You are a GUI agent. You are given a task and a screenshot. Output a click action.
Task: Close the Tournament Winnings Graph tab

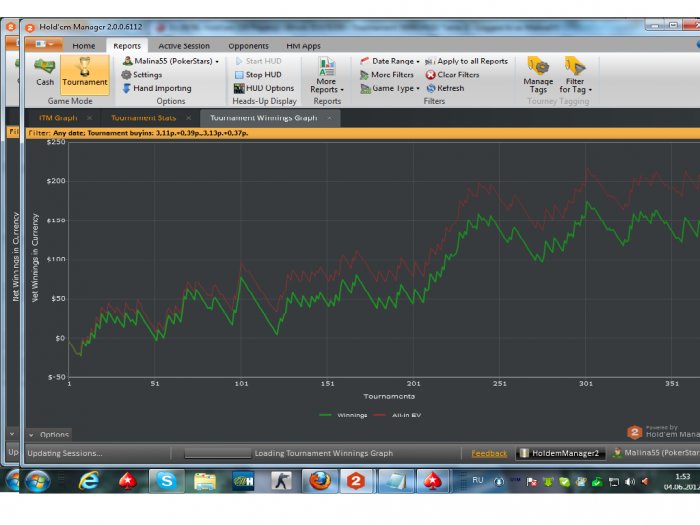coord(329,118)
